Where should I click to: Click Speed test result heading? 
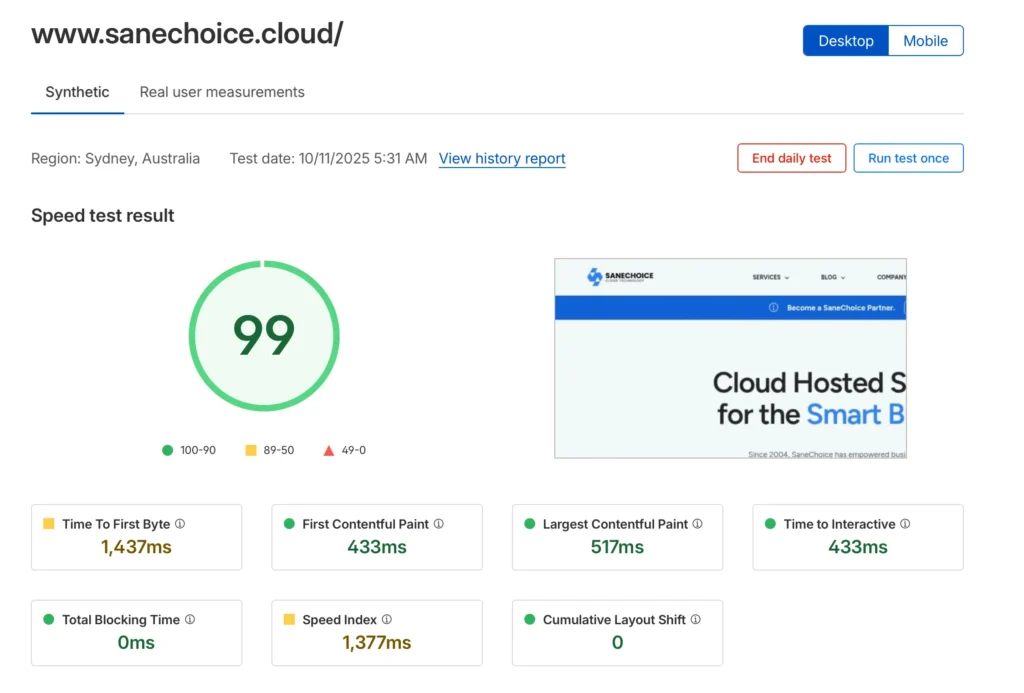click(x=103, y=216)
